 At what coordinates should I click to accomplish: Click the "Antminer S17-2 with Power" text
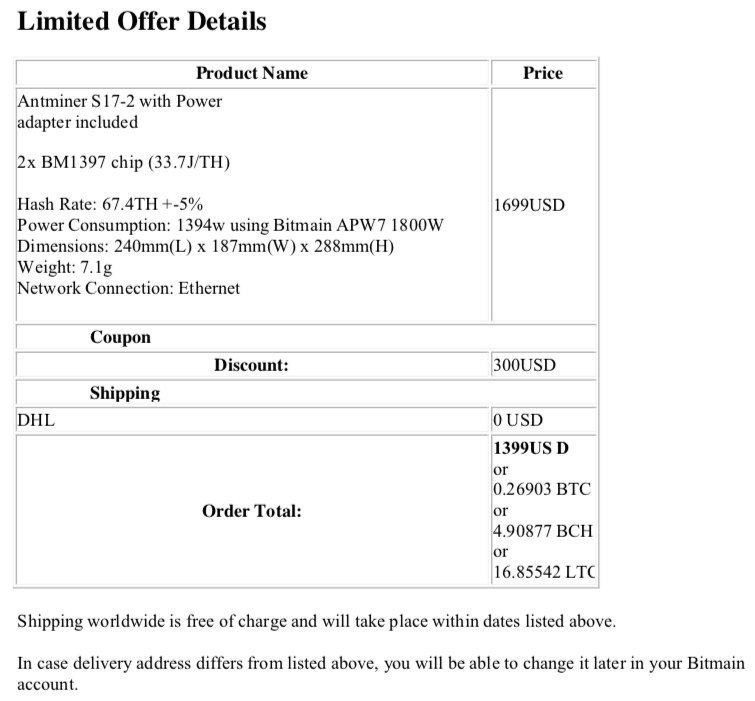click(120, 101)
